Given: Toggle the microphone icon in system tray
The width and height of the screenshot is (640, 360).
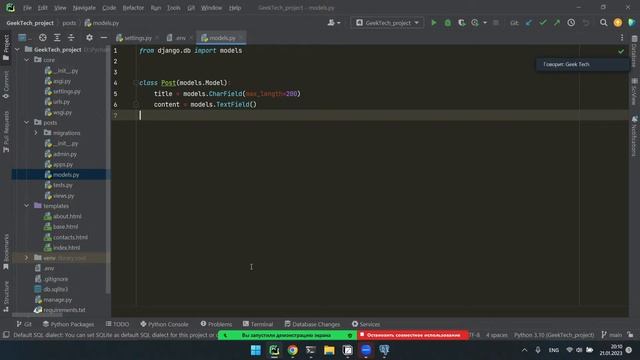Looking at the screenshot, I should (538, 350).
